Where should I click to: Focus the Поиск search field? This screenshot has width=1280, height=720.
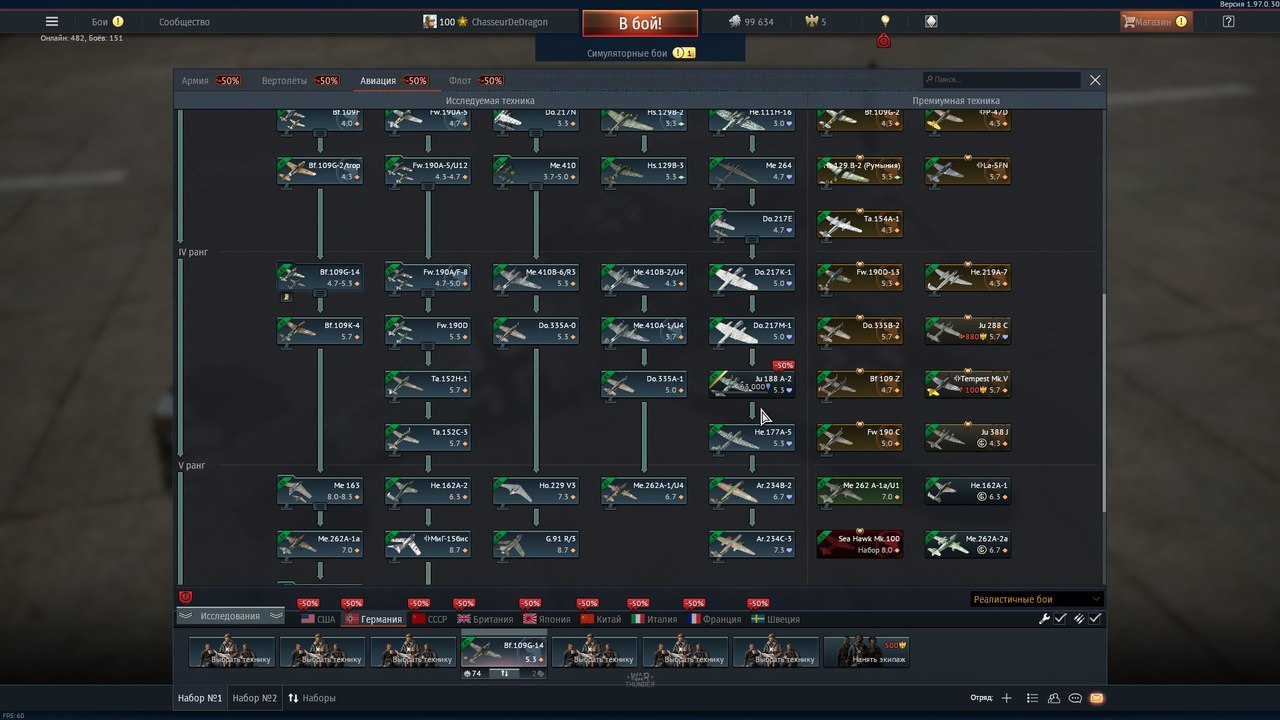[1002, 79]
